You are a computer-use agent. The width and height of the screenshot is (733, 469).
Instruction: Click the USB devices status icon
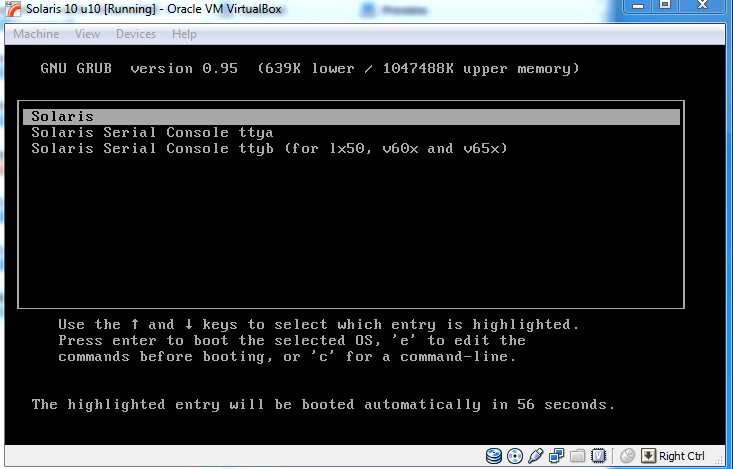pyautogui.click(x=536, y=455)
